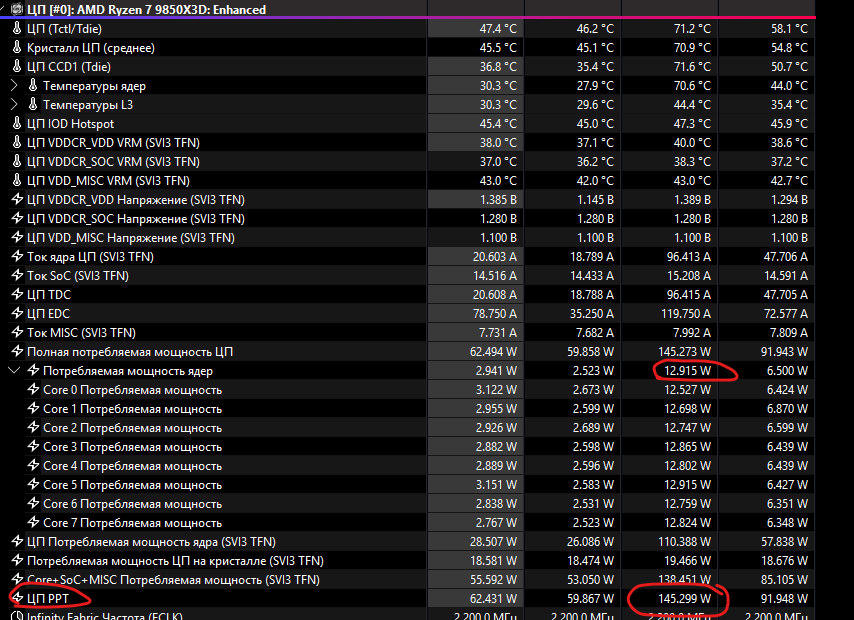Image resolution: width=854 pixels, height=620 pixels.
Task: Click lightning icon of Core 7 Потребляемая мощность
Action: click(x=33, y=522)
